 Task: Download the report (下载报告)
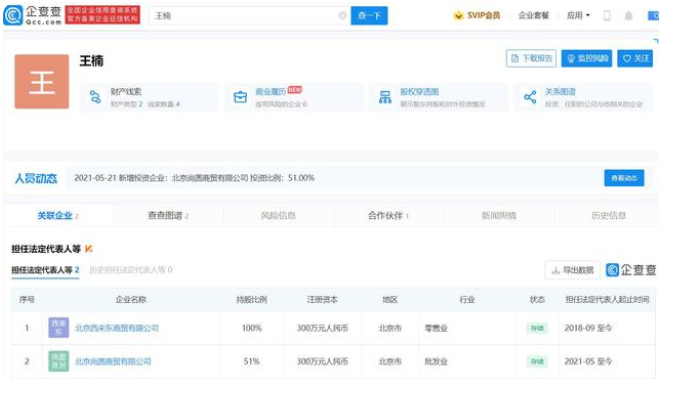(531, 58)
